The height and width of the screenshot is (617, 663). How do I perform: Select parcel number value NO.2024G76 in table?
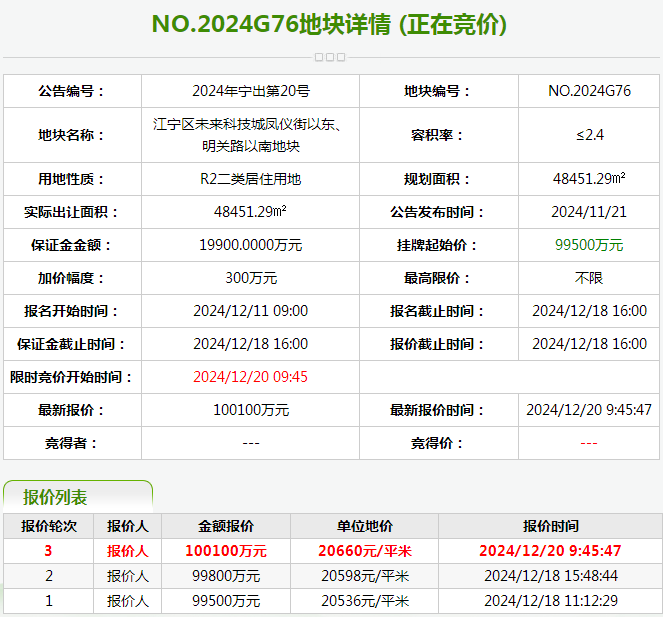(589, 91)
